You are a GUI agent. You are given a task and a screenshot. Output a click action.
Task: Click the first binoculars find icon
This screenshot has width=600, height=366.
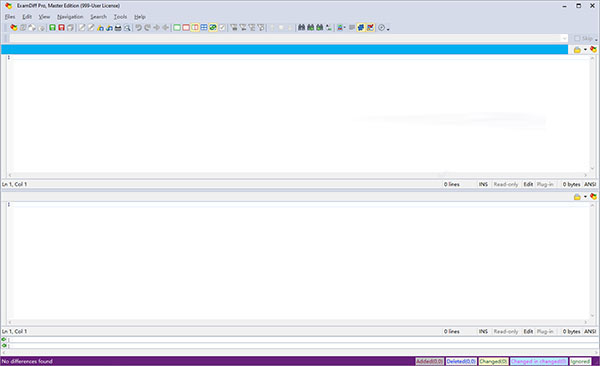302,28
